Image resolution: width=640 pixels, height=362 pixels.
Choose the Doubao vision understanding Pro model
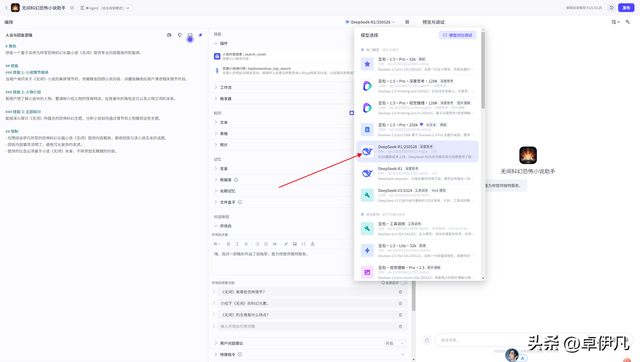(x=417, y=272)
